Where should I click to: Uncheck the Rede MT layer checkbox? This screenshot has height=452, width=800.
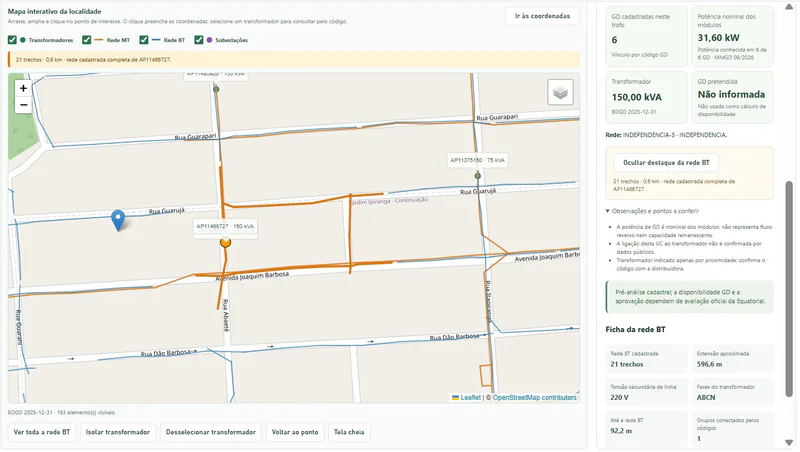coord(87,40)
